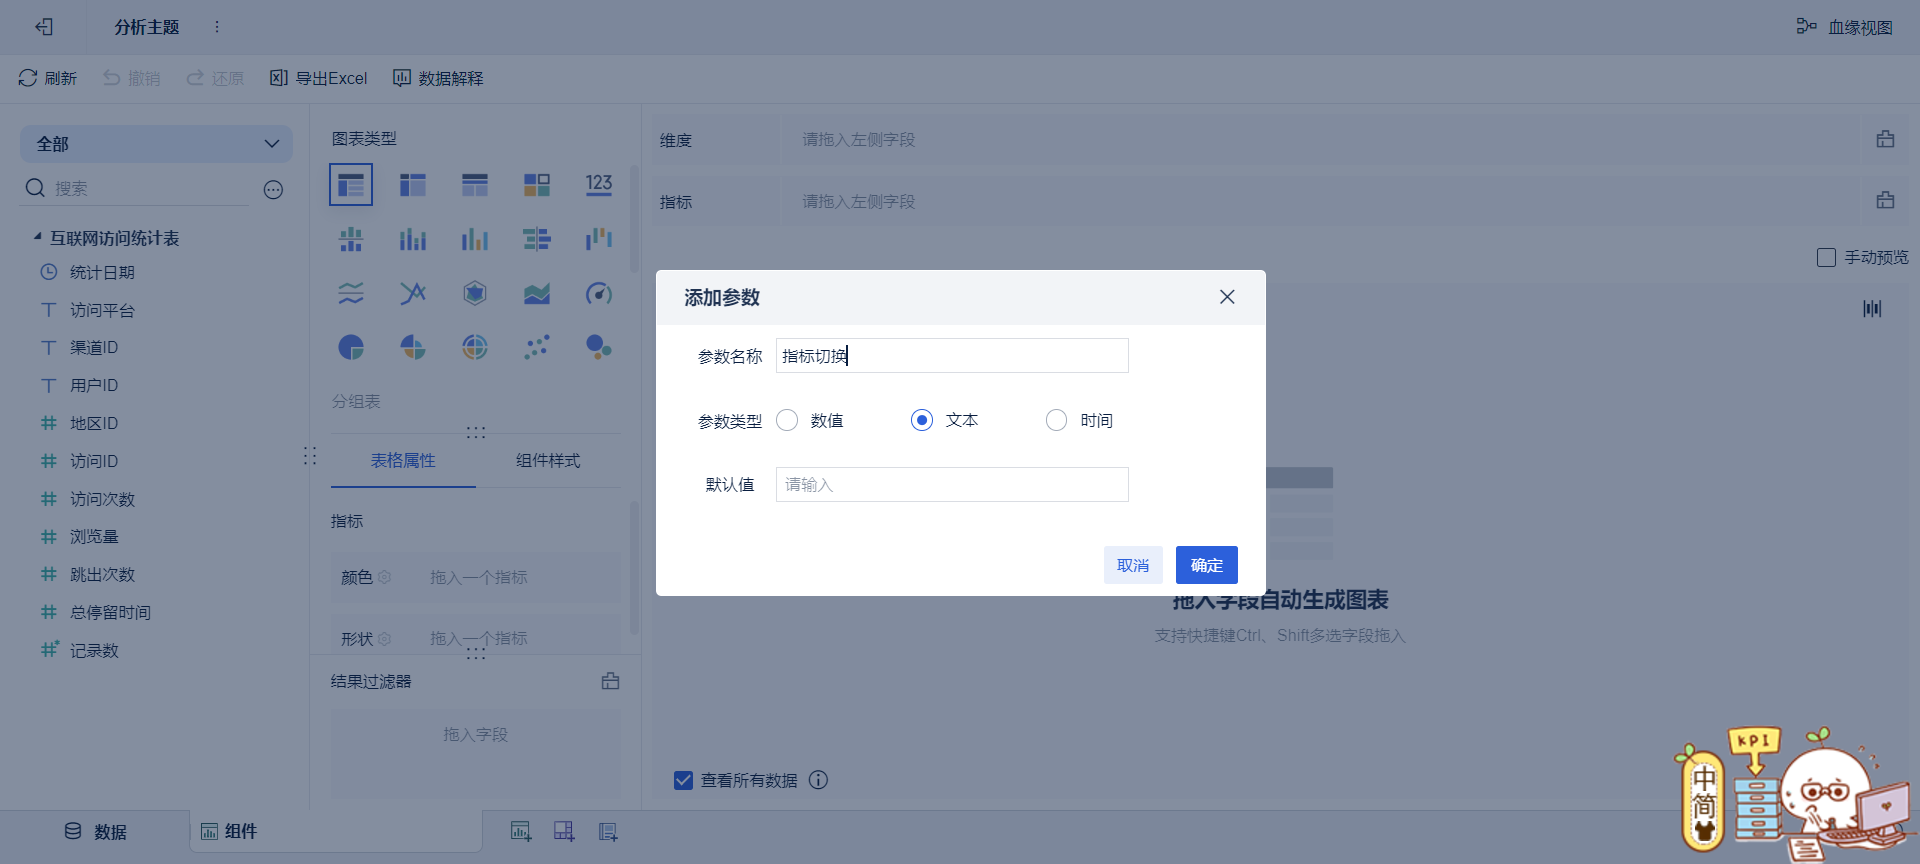Pick the area chart icon
Viewport: 1920px width, 864px height.
tap(537, 293)
